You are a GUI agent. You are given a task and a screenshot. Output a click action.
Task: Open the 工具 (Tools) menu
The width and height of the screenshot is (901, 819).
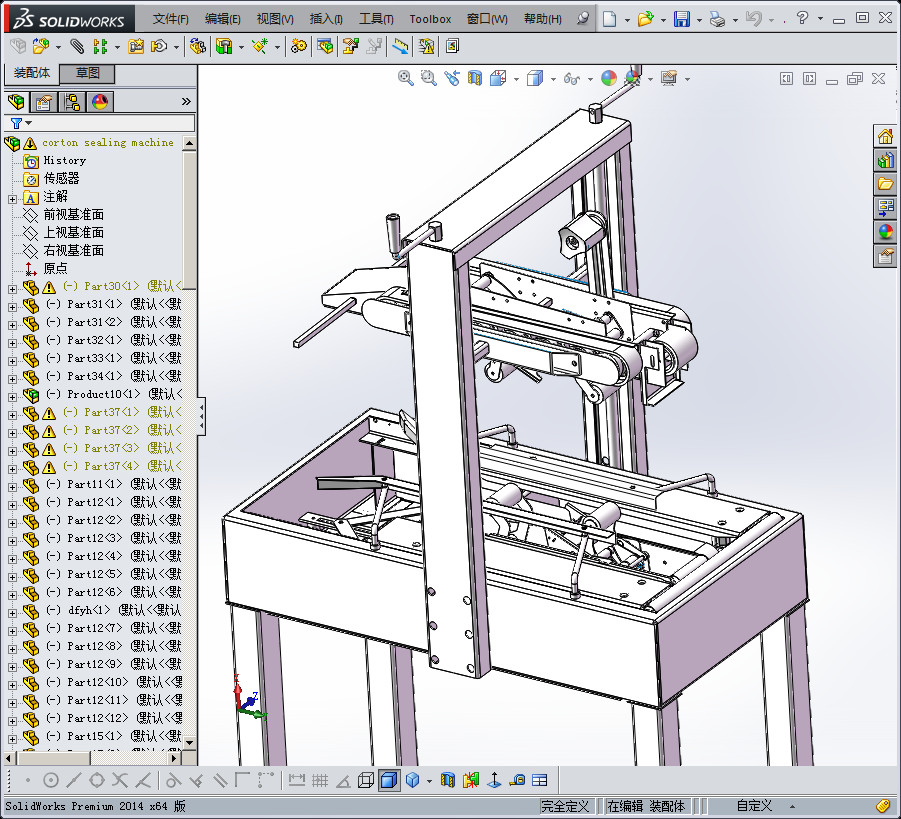(x=376, y=19)
